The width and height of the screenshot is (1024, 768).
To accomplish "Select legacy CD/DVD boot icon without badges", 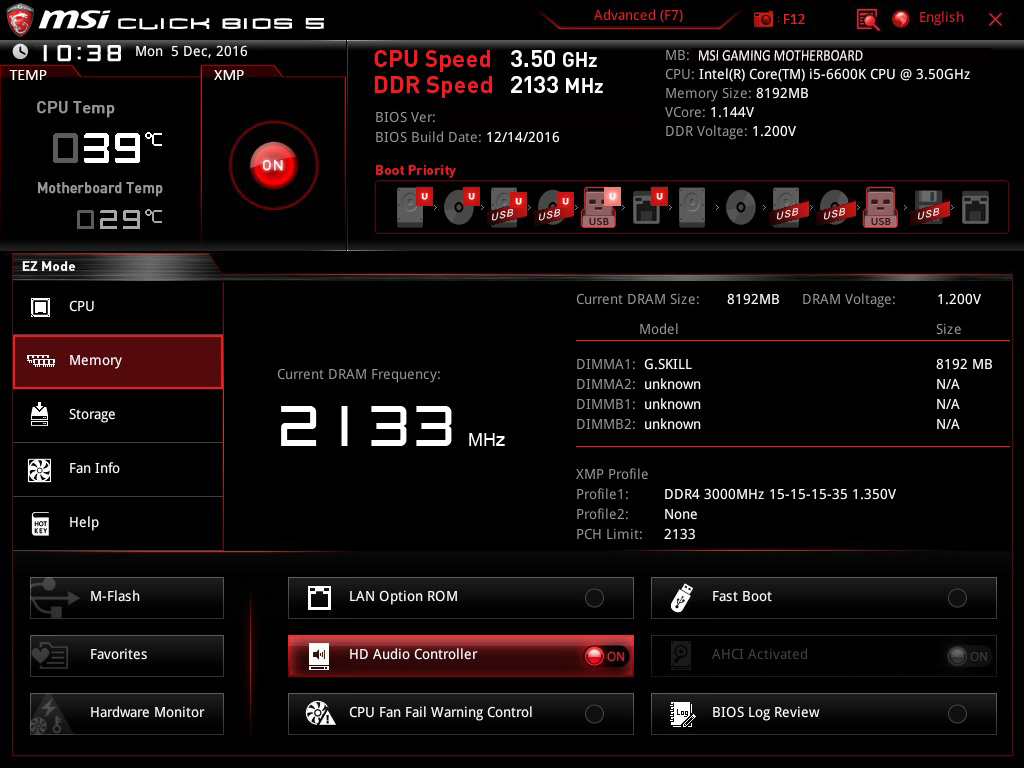I will pos(741,208).
